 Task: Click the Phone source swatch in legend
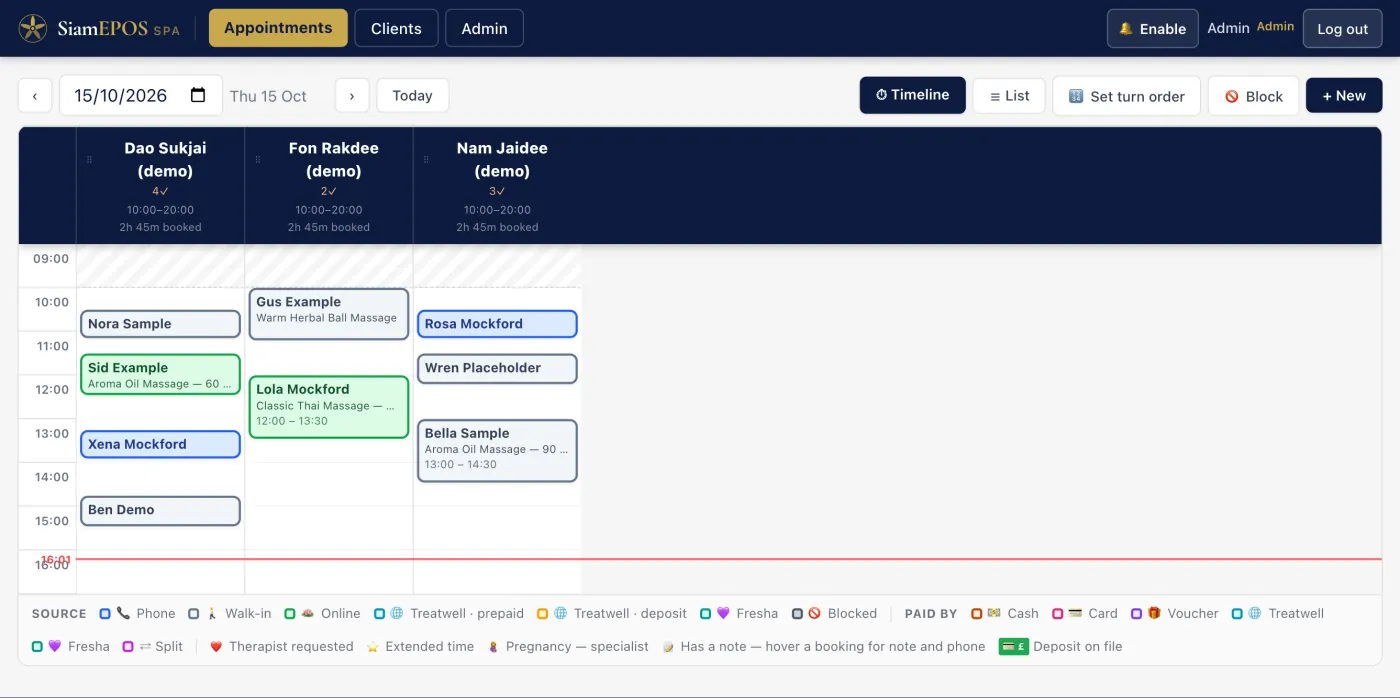point(105,614)
